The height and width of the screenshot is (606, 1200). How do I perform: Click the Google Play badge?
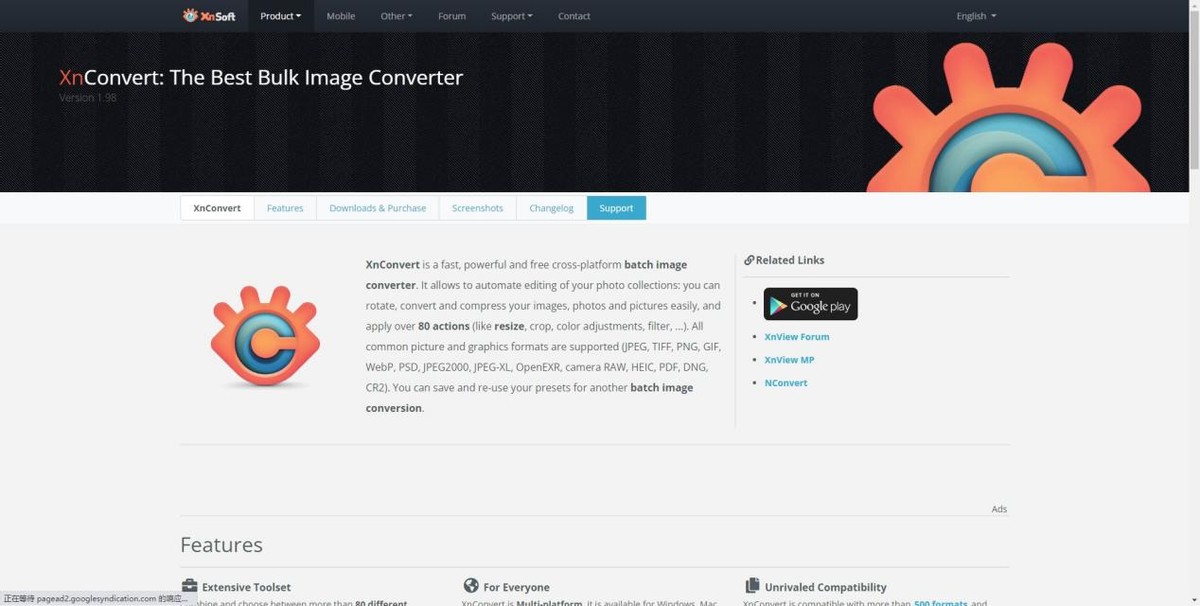click(x=810, y=304)
